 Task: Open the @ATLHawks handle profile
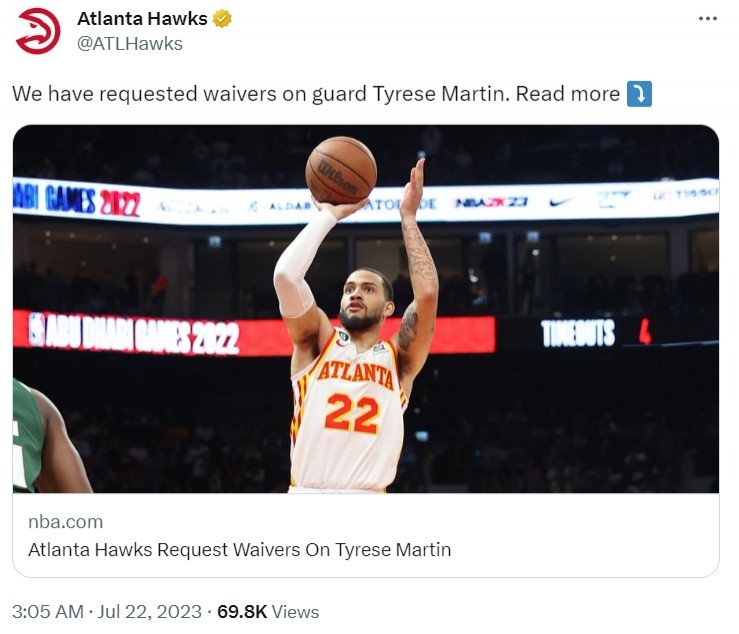130,44
